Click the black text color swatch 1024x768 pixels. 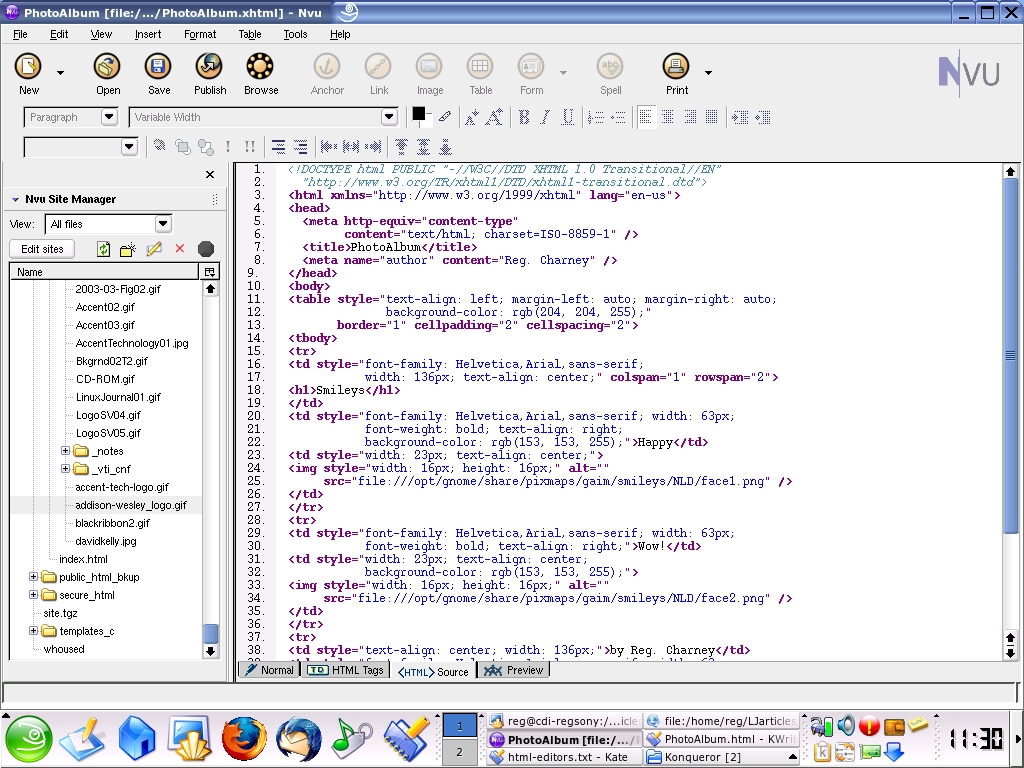(x=419, y=114)
